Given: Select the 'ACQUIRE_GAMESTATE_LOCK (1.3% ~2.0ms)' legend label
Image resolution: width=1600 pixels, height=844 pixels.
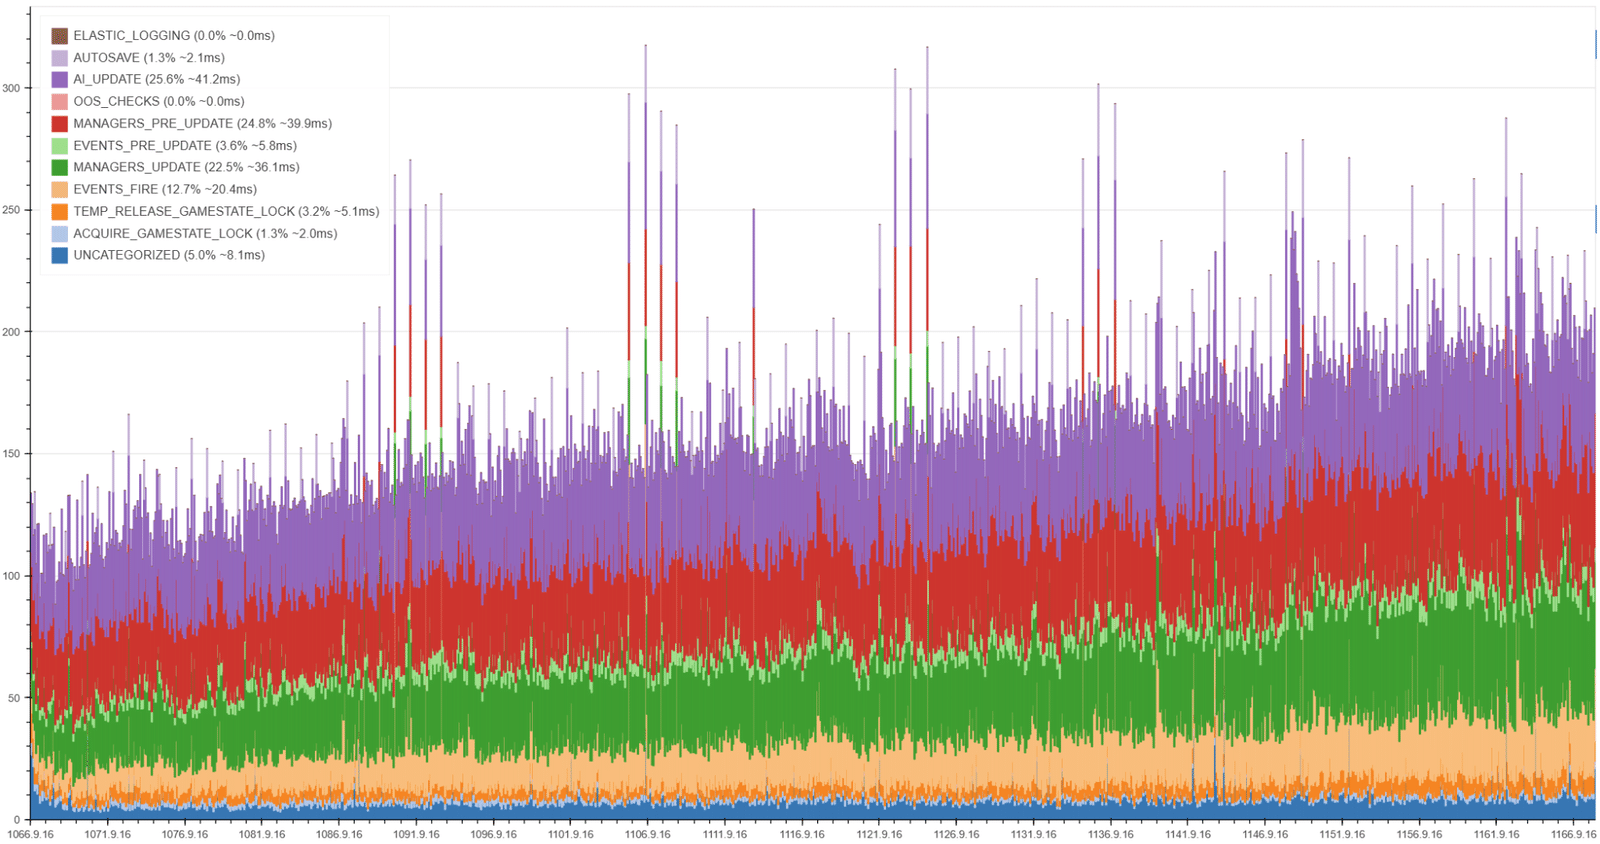Looking at the screenshot, I should click(205, 234).
